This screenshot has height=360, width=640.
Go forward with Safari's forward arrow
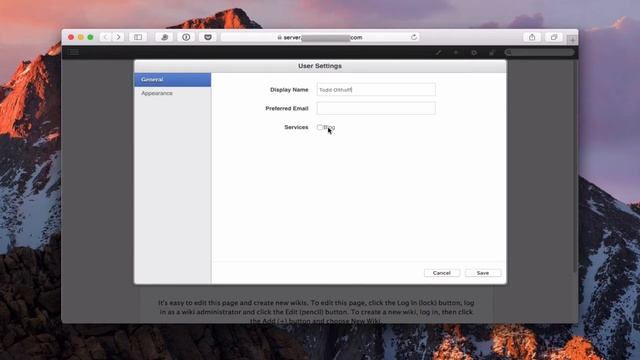click(118, 37)
